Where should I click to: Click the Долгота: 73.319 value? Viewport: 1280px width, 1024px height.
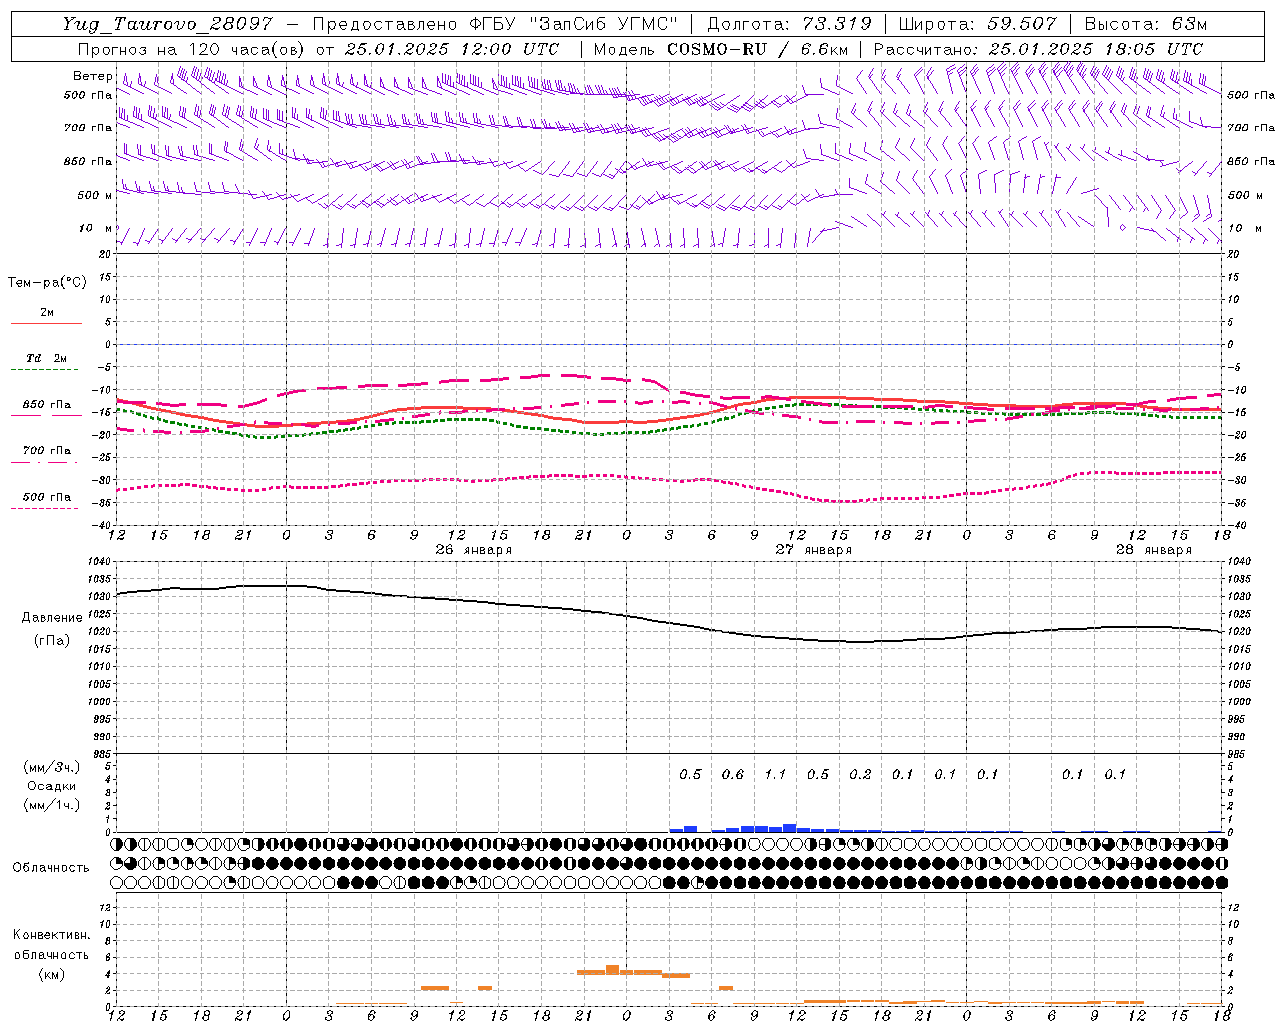pyautogui.click(x=790, y=24)
